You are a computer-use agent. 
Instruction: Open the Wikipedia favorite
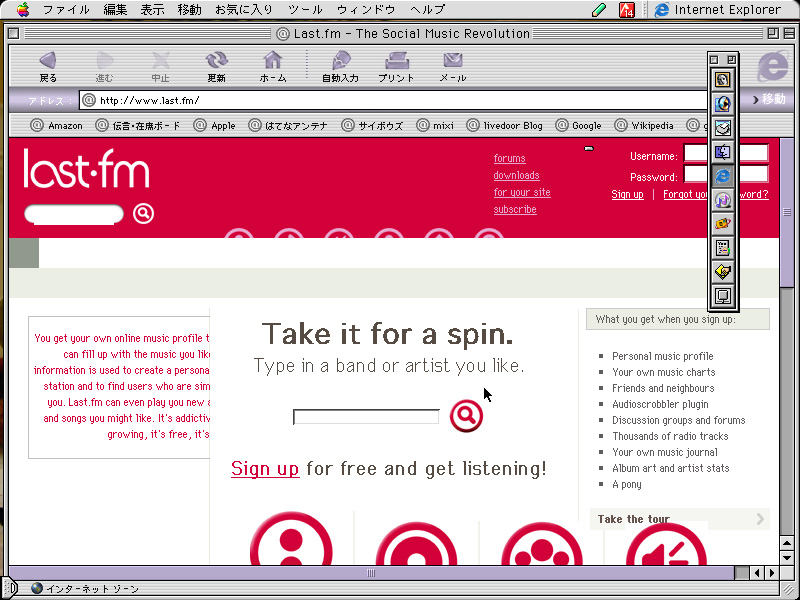pos(644,126)
